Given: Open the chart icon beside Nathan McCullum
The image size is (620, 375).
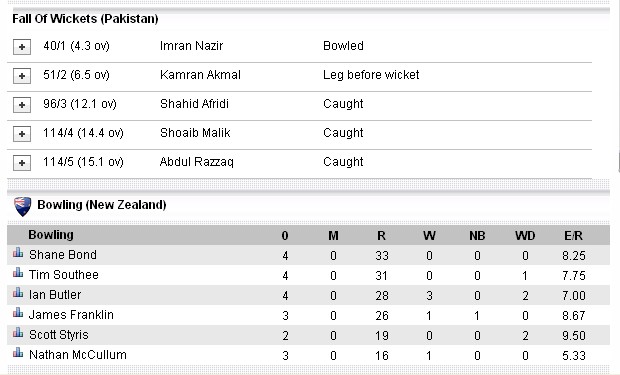Looking at the screenshot, I should tap(18, 352).
